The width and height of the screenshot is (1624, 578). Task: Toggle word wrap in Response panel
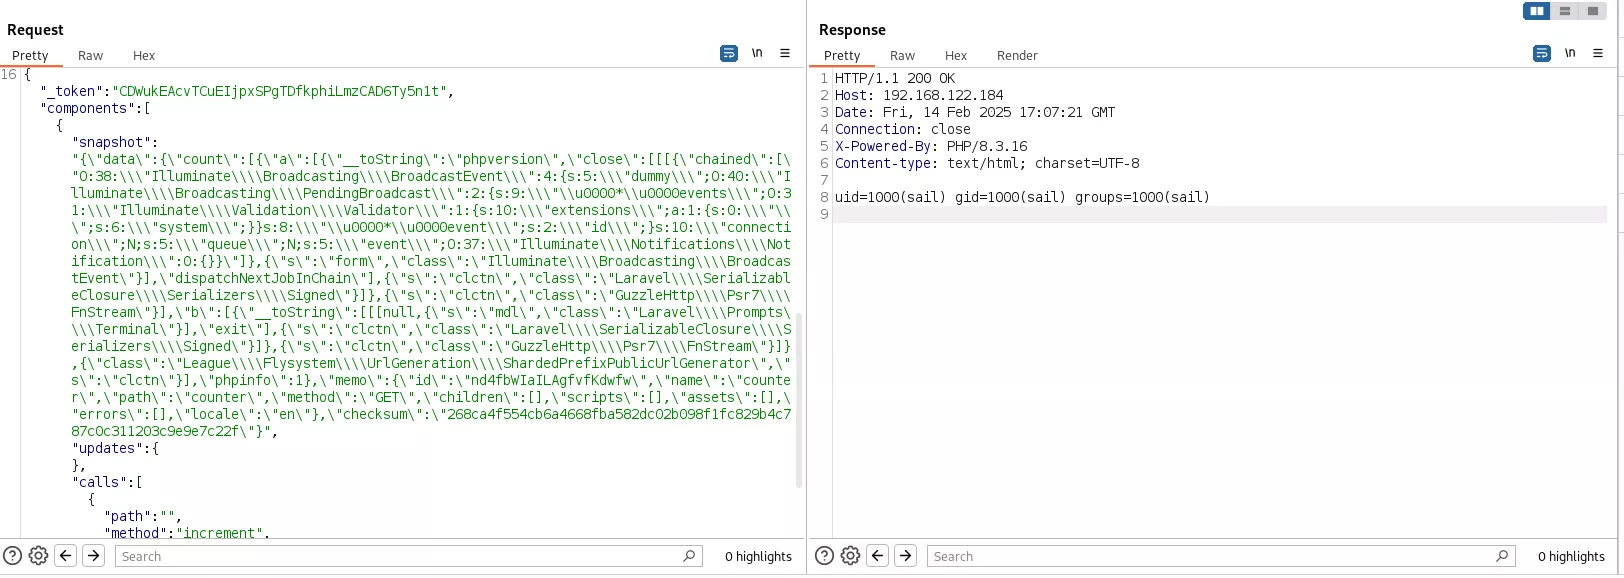tap(1542, 54)
